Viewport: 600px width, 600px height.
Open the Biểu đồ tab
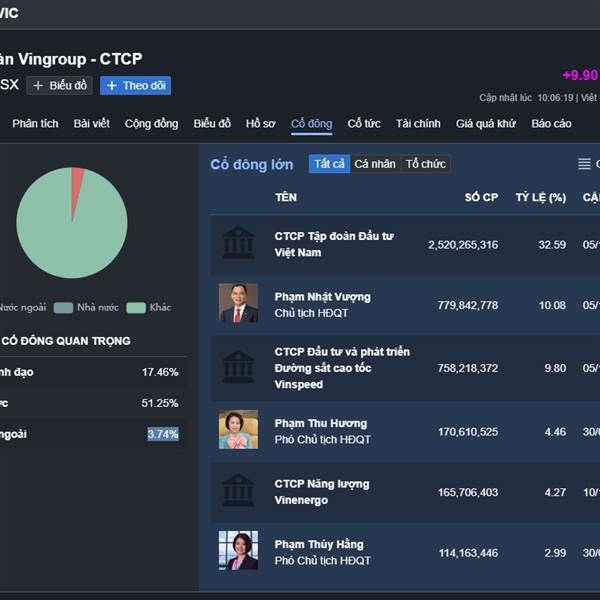(212, 124)
